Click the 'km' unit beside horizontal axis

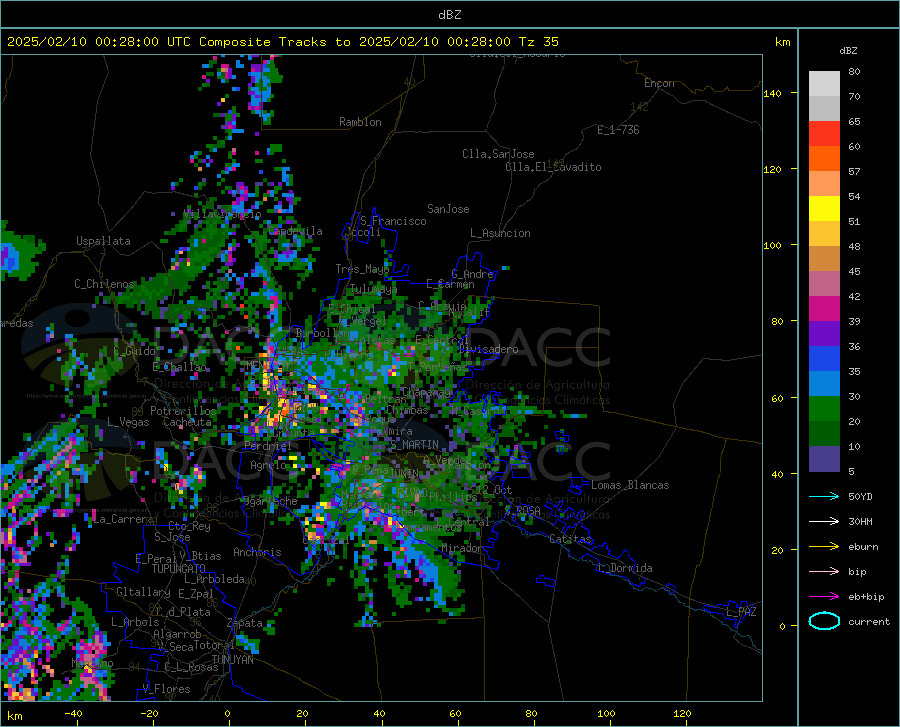[14, 716]
